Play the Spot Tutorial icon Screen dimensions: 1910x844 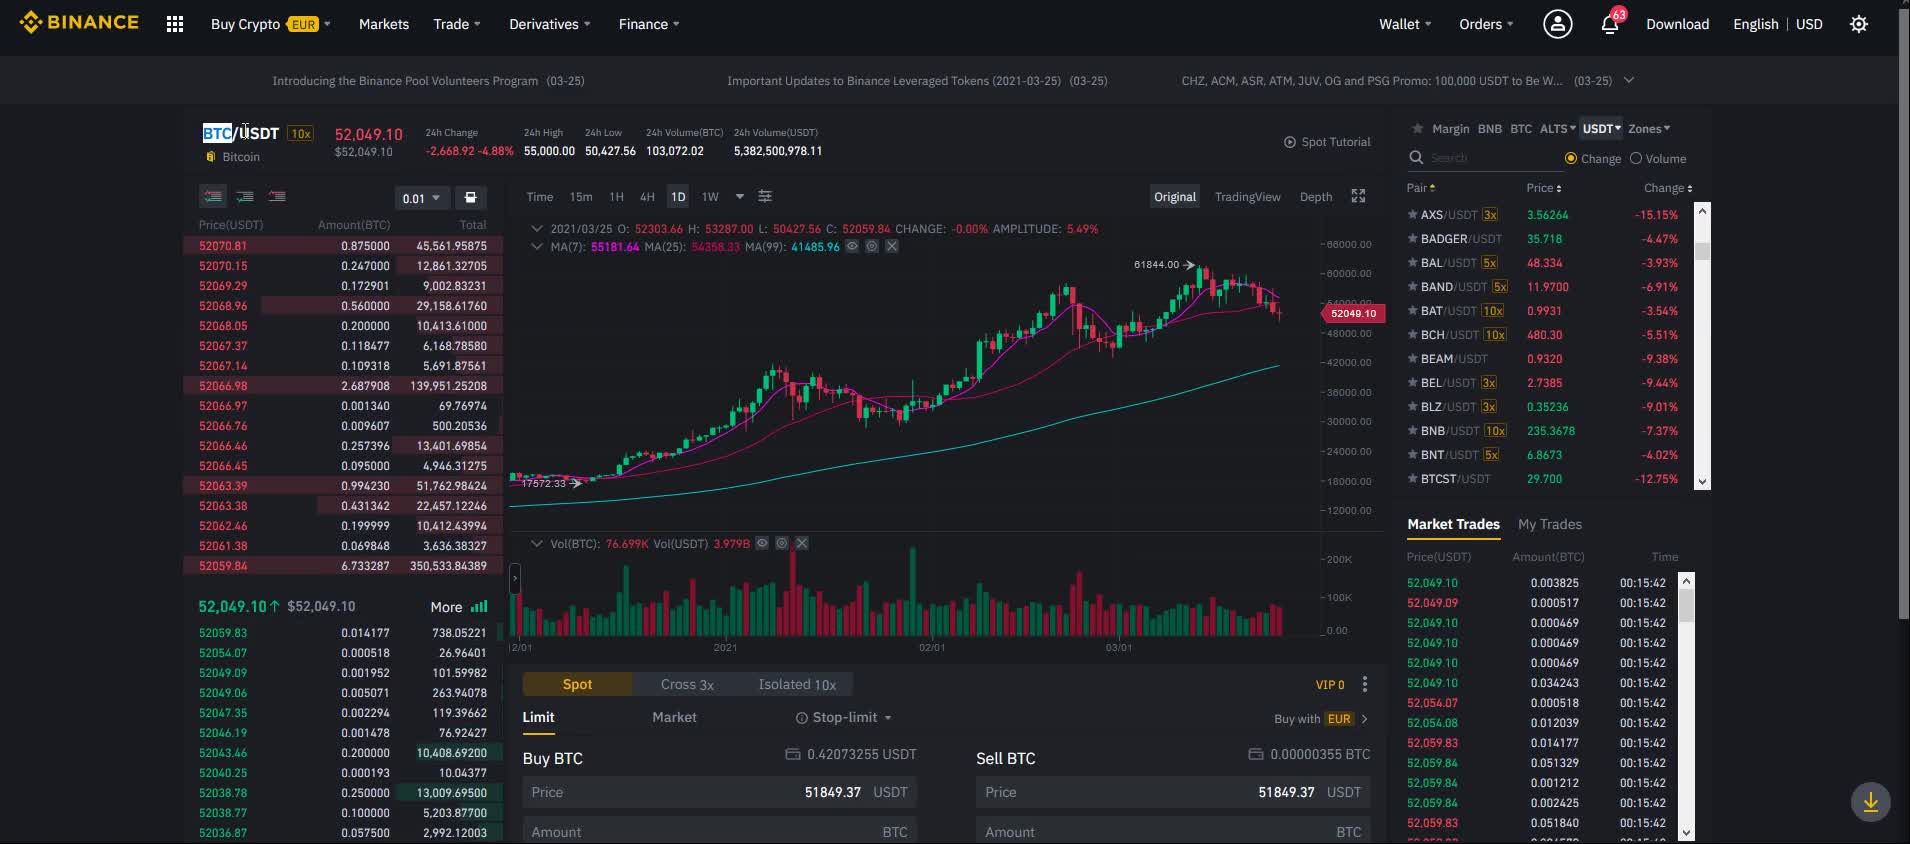click(x=1290, y=142)
